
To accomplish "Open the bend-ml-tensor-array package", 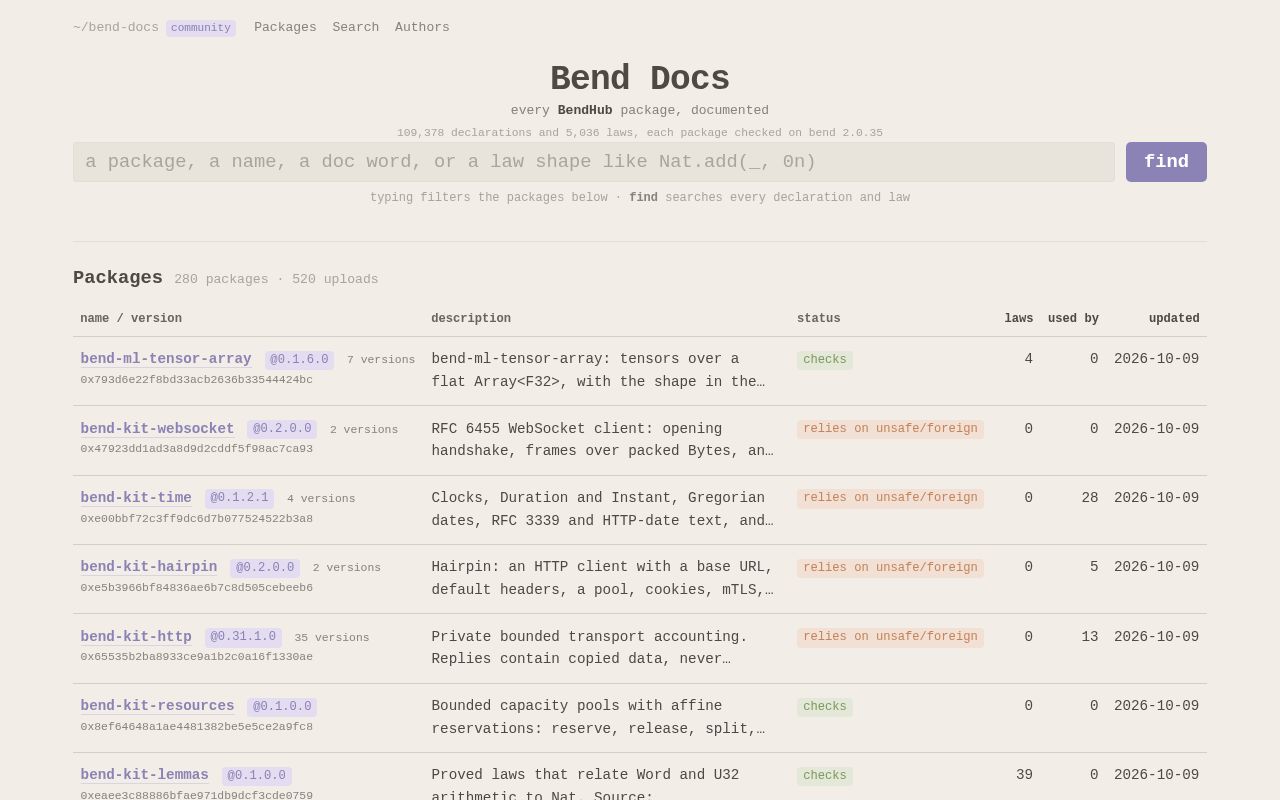I will (166, 359).
